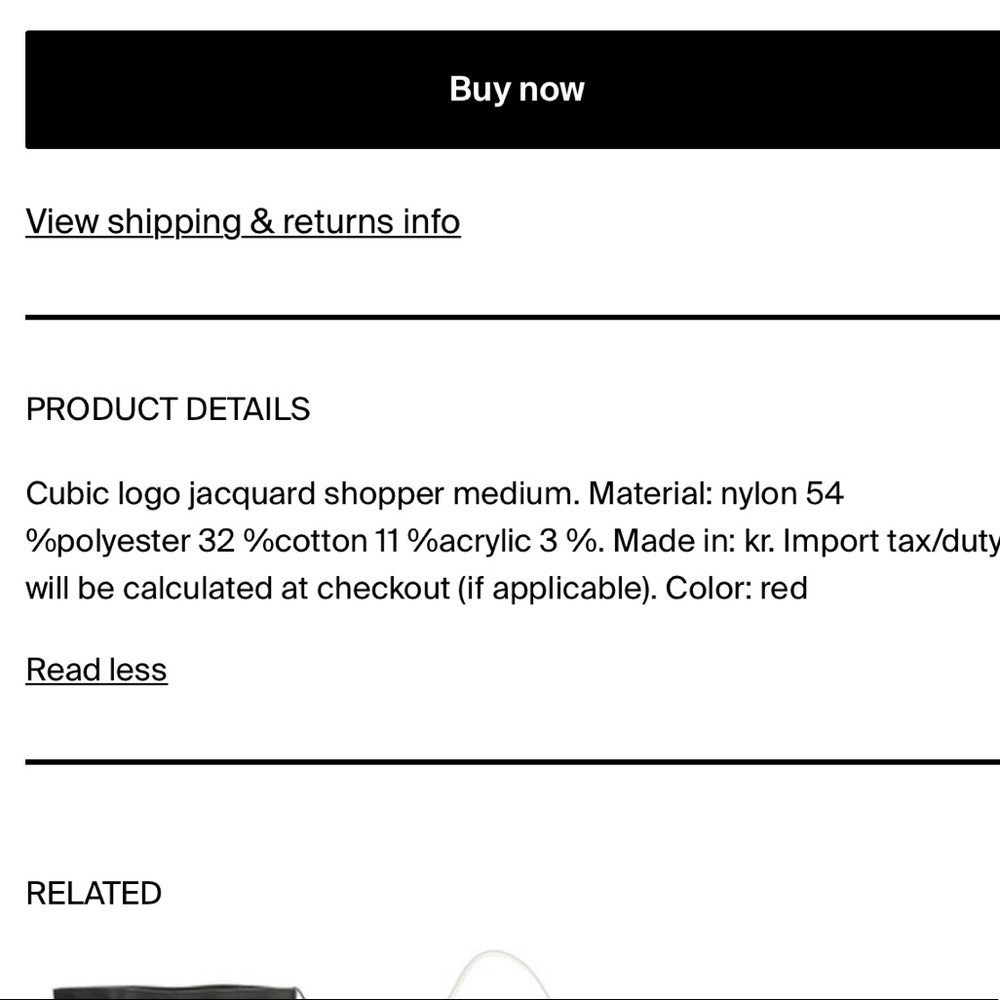Click the 'Color: red' text
1000x1000 pixels.
(x=736, y=588)
